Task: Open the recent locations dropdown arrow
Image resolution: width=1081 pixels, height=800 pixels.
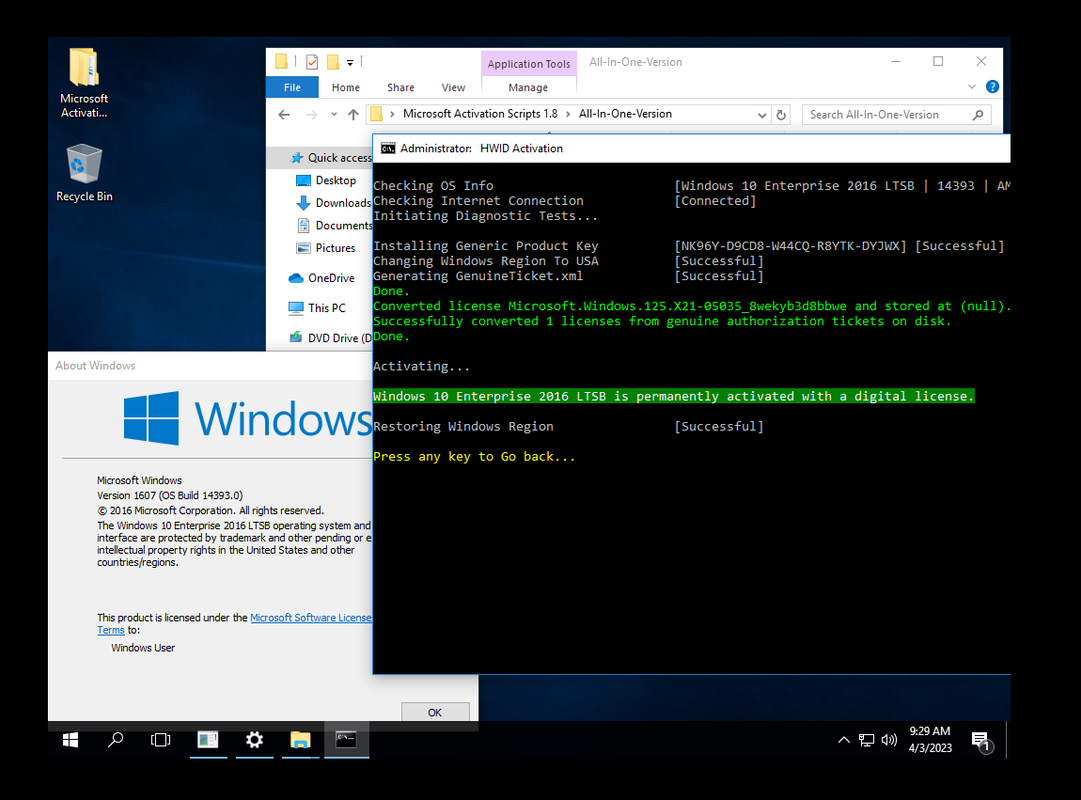Action: pyautogui.click(x=334, y=114)
